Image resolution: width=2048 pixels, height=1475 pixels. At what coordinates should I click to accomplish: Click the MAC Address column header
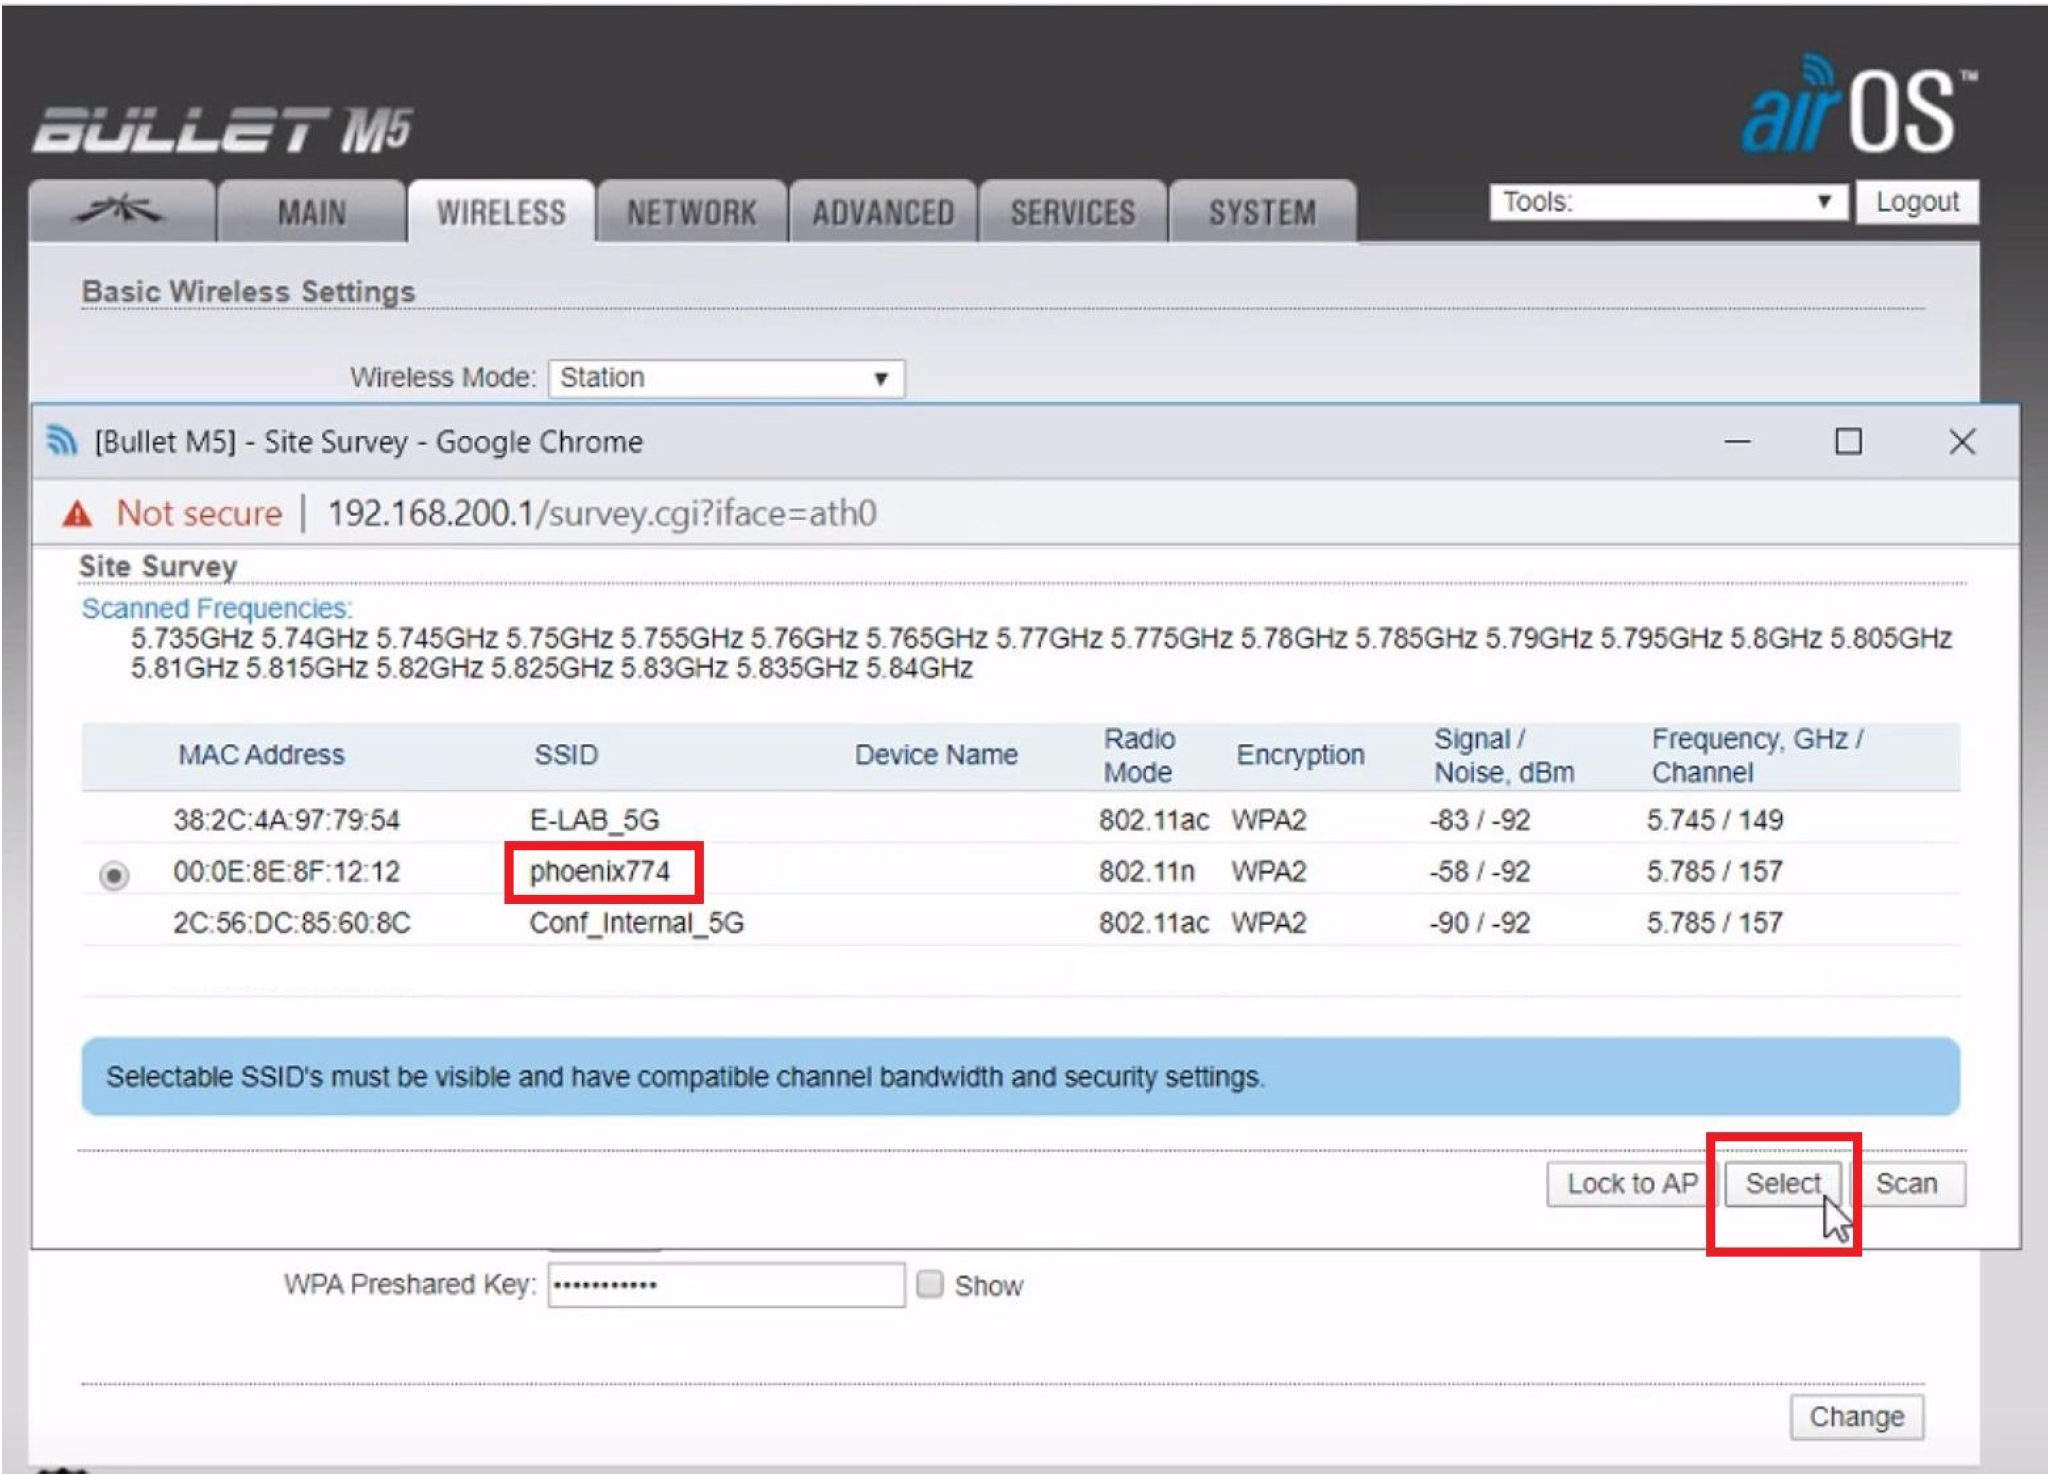(x=261, y=755)
